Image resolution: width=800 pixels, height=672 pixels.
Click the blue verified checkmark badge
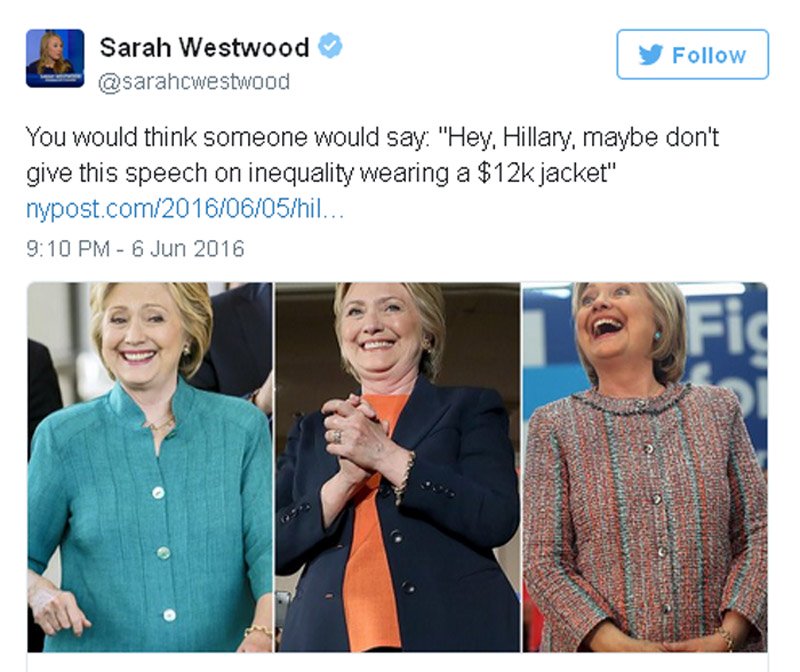(x=330, y=46)
